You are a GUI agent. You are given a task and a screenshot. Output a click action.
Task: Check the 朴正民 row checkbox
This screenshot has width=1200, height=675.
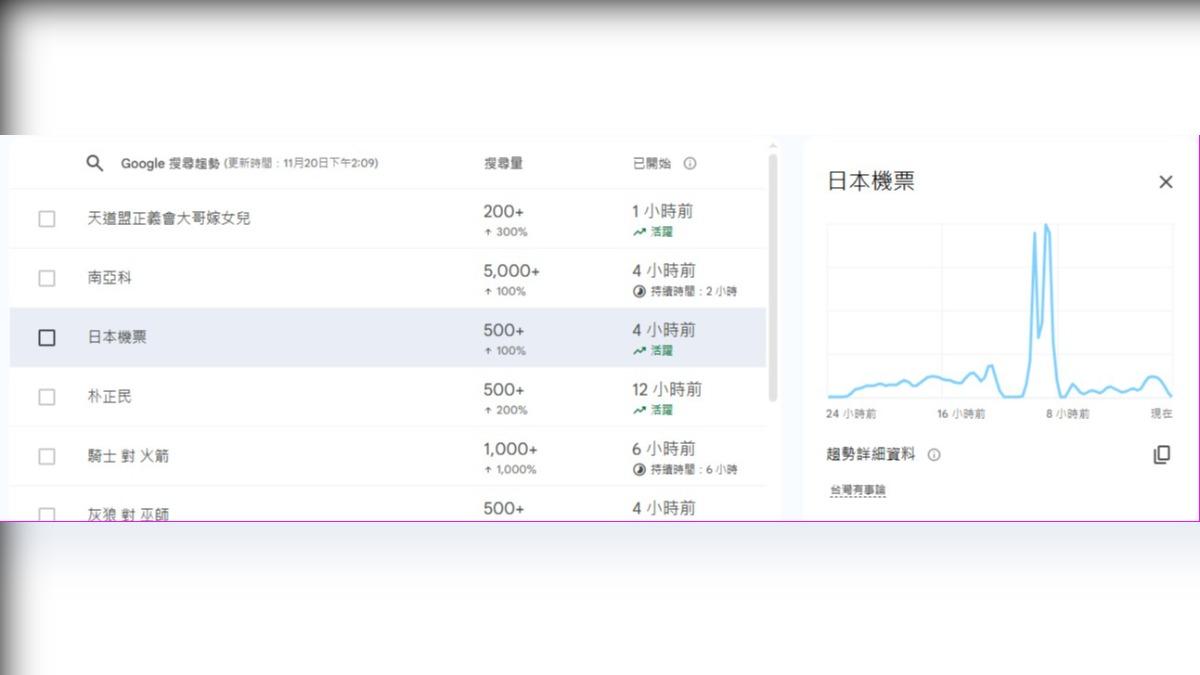click(47, 397)
